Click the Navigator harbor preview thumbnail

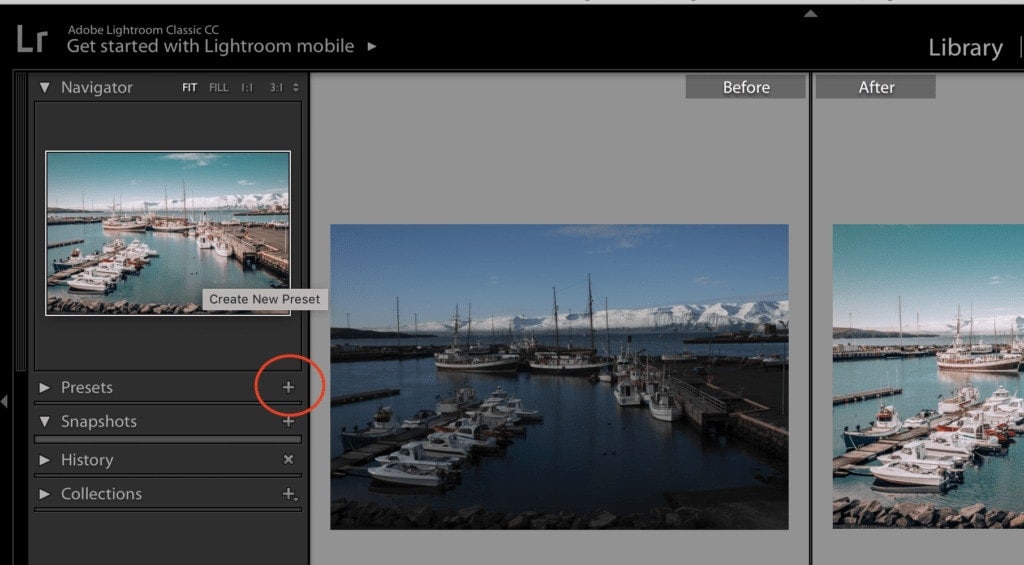(x=167, y=232)
